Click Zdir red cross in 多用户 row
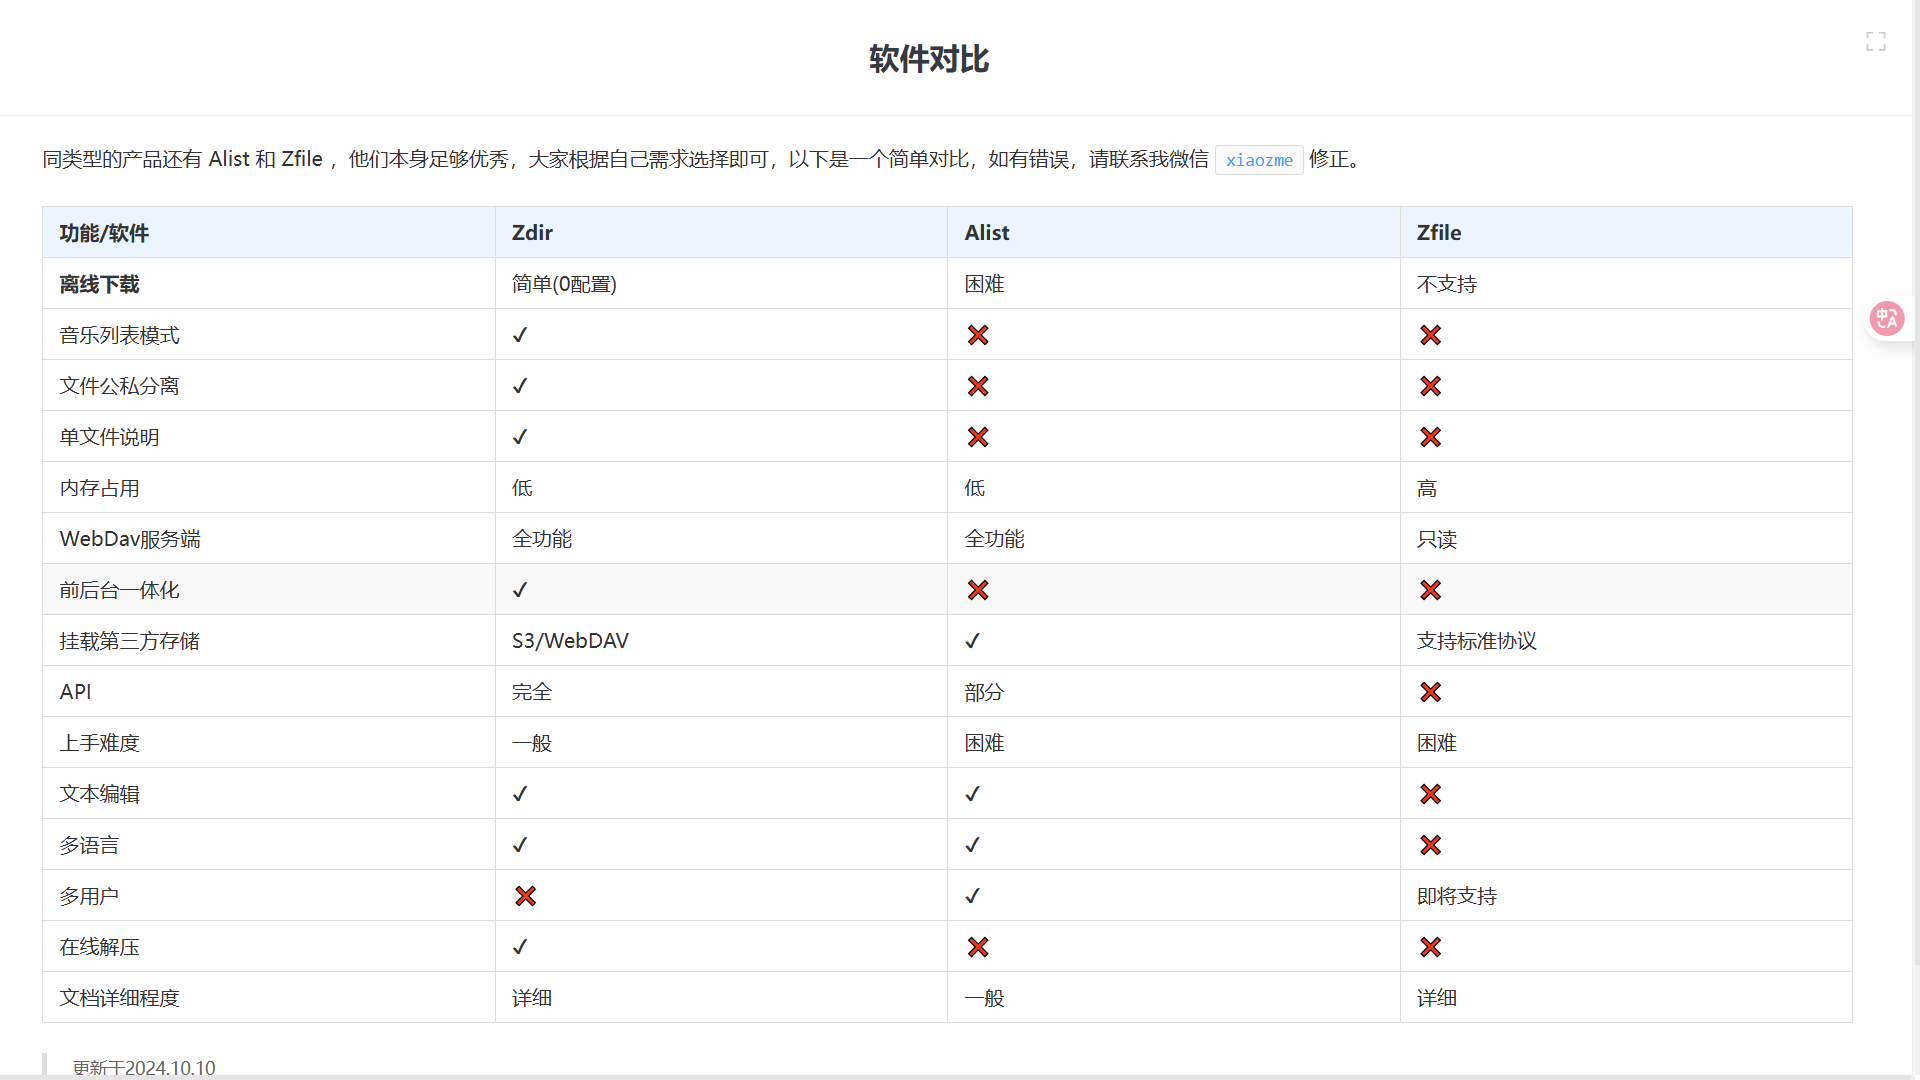Viewport: 1920px width, 1080px height. [526, 896]
